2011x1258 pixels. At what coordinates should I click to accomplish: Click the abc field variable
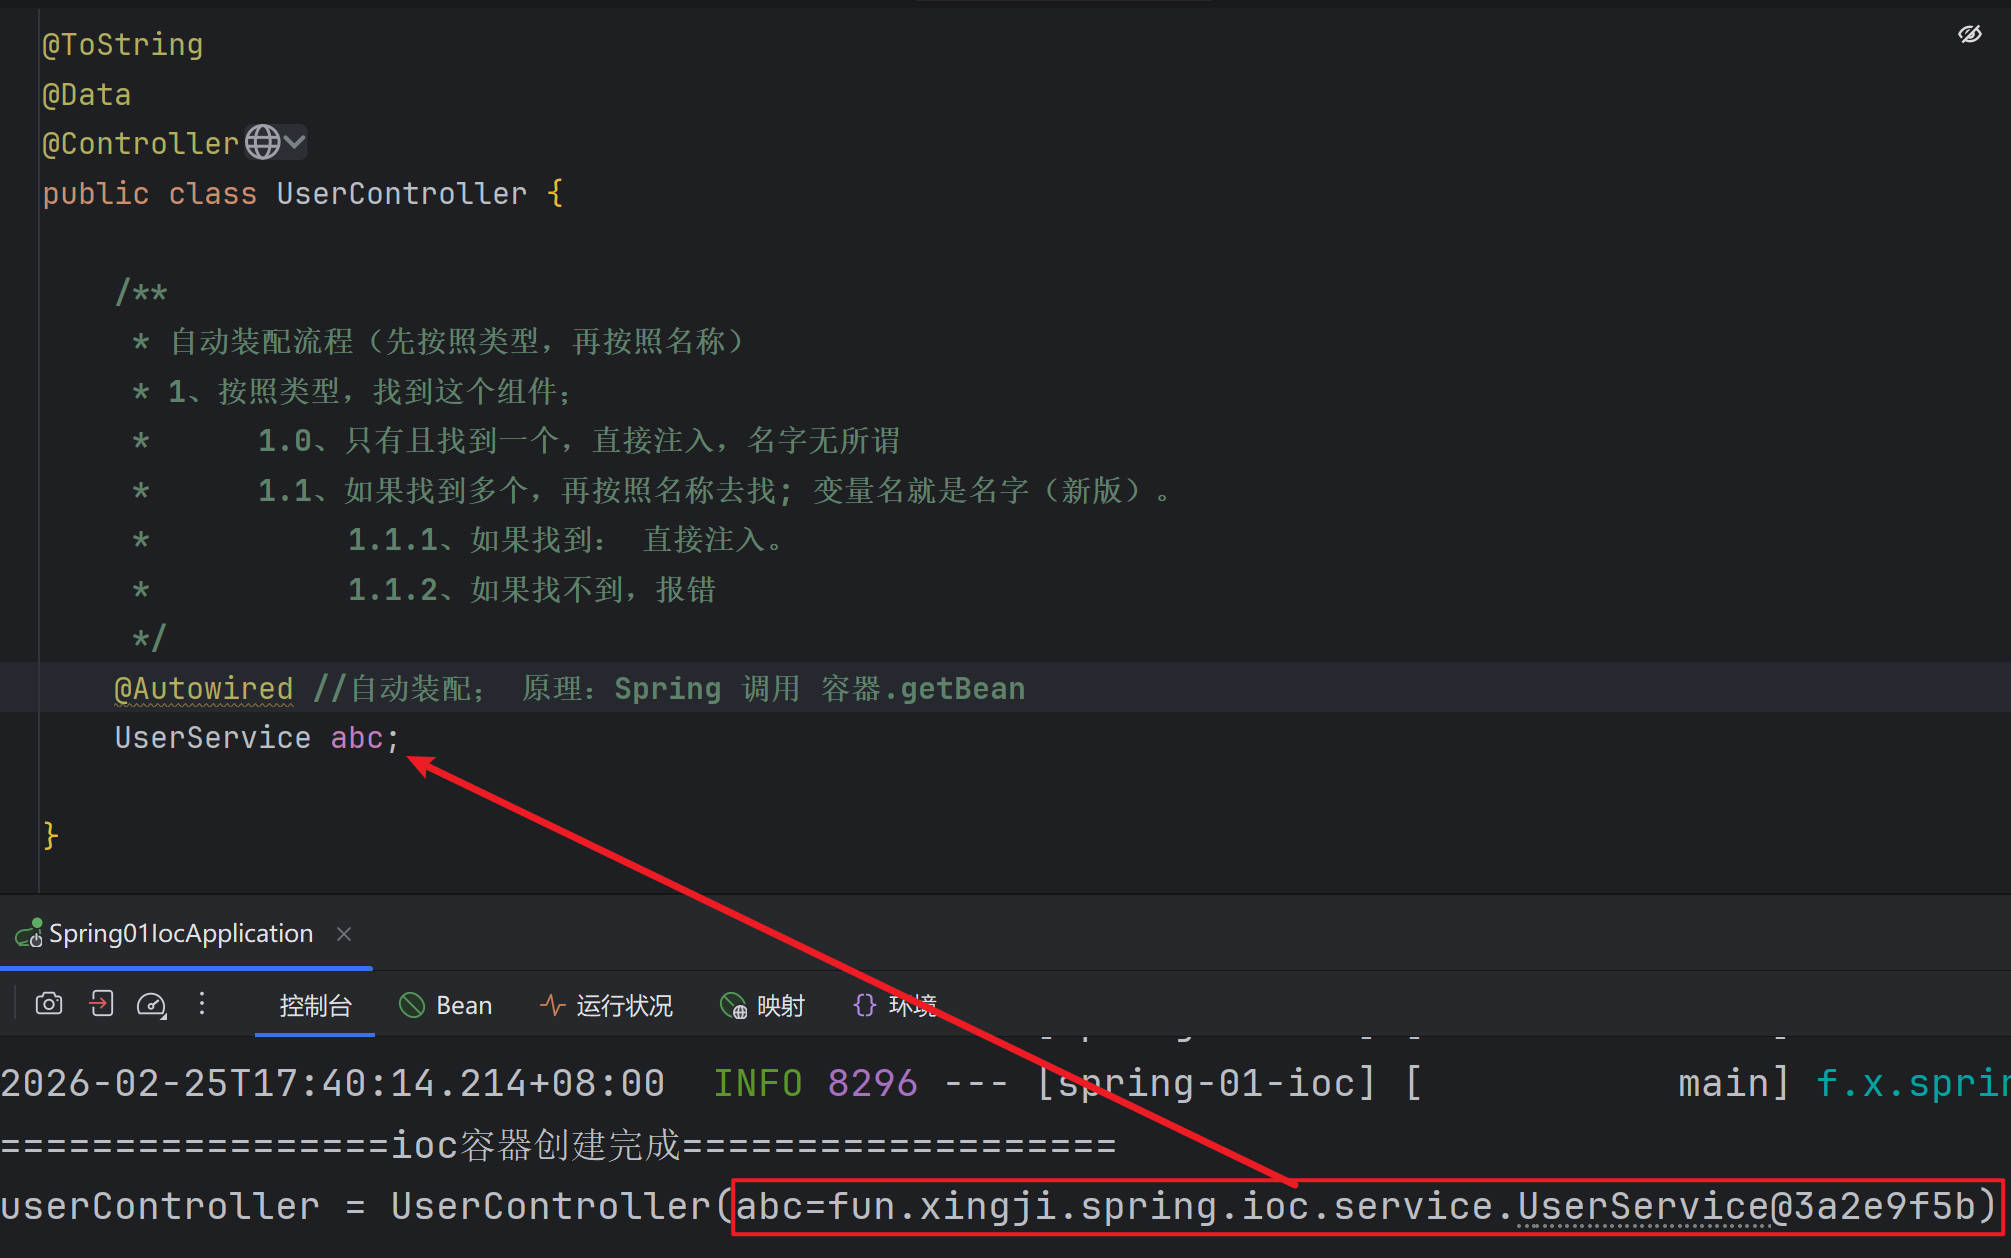(356, 739)
